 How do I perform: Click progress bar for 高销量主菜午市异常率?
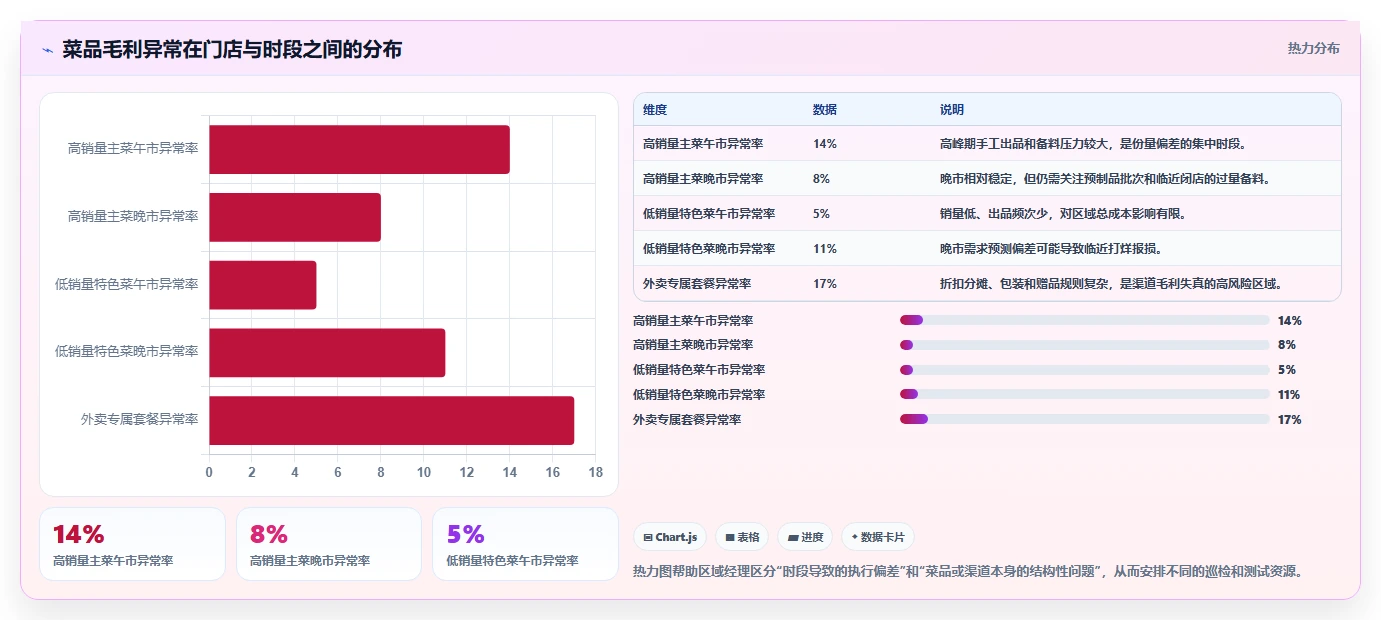click(1084, 320)
